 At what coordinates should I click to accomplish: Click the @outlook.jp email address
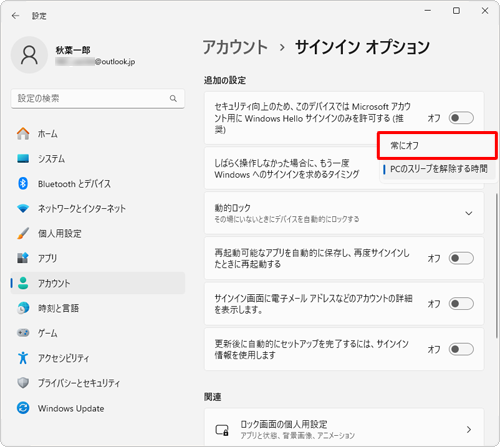115,62
